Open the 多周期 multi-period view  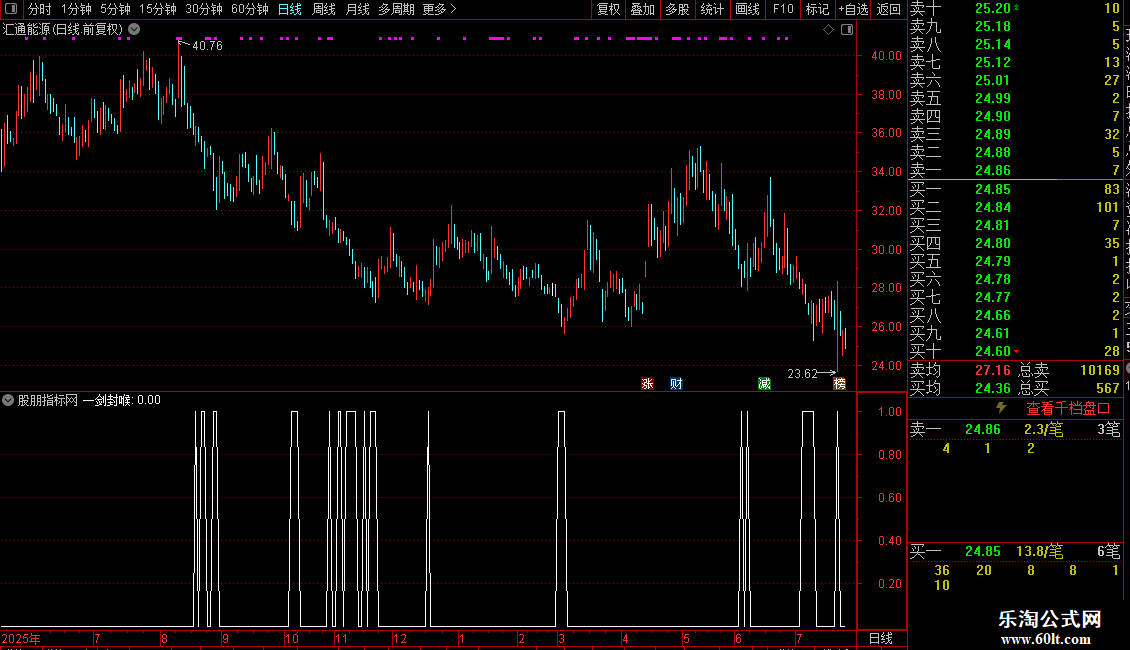point(396,9)
